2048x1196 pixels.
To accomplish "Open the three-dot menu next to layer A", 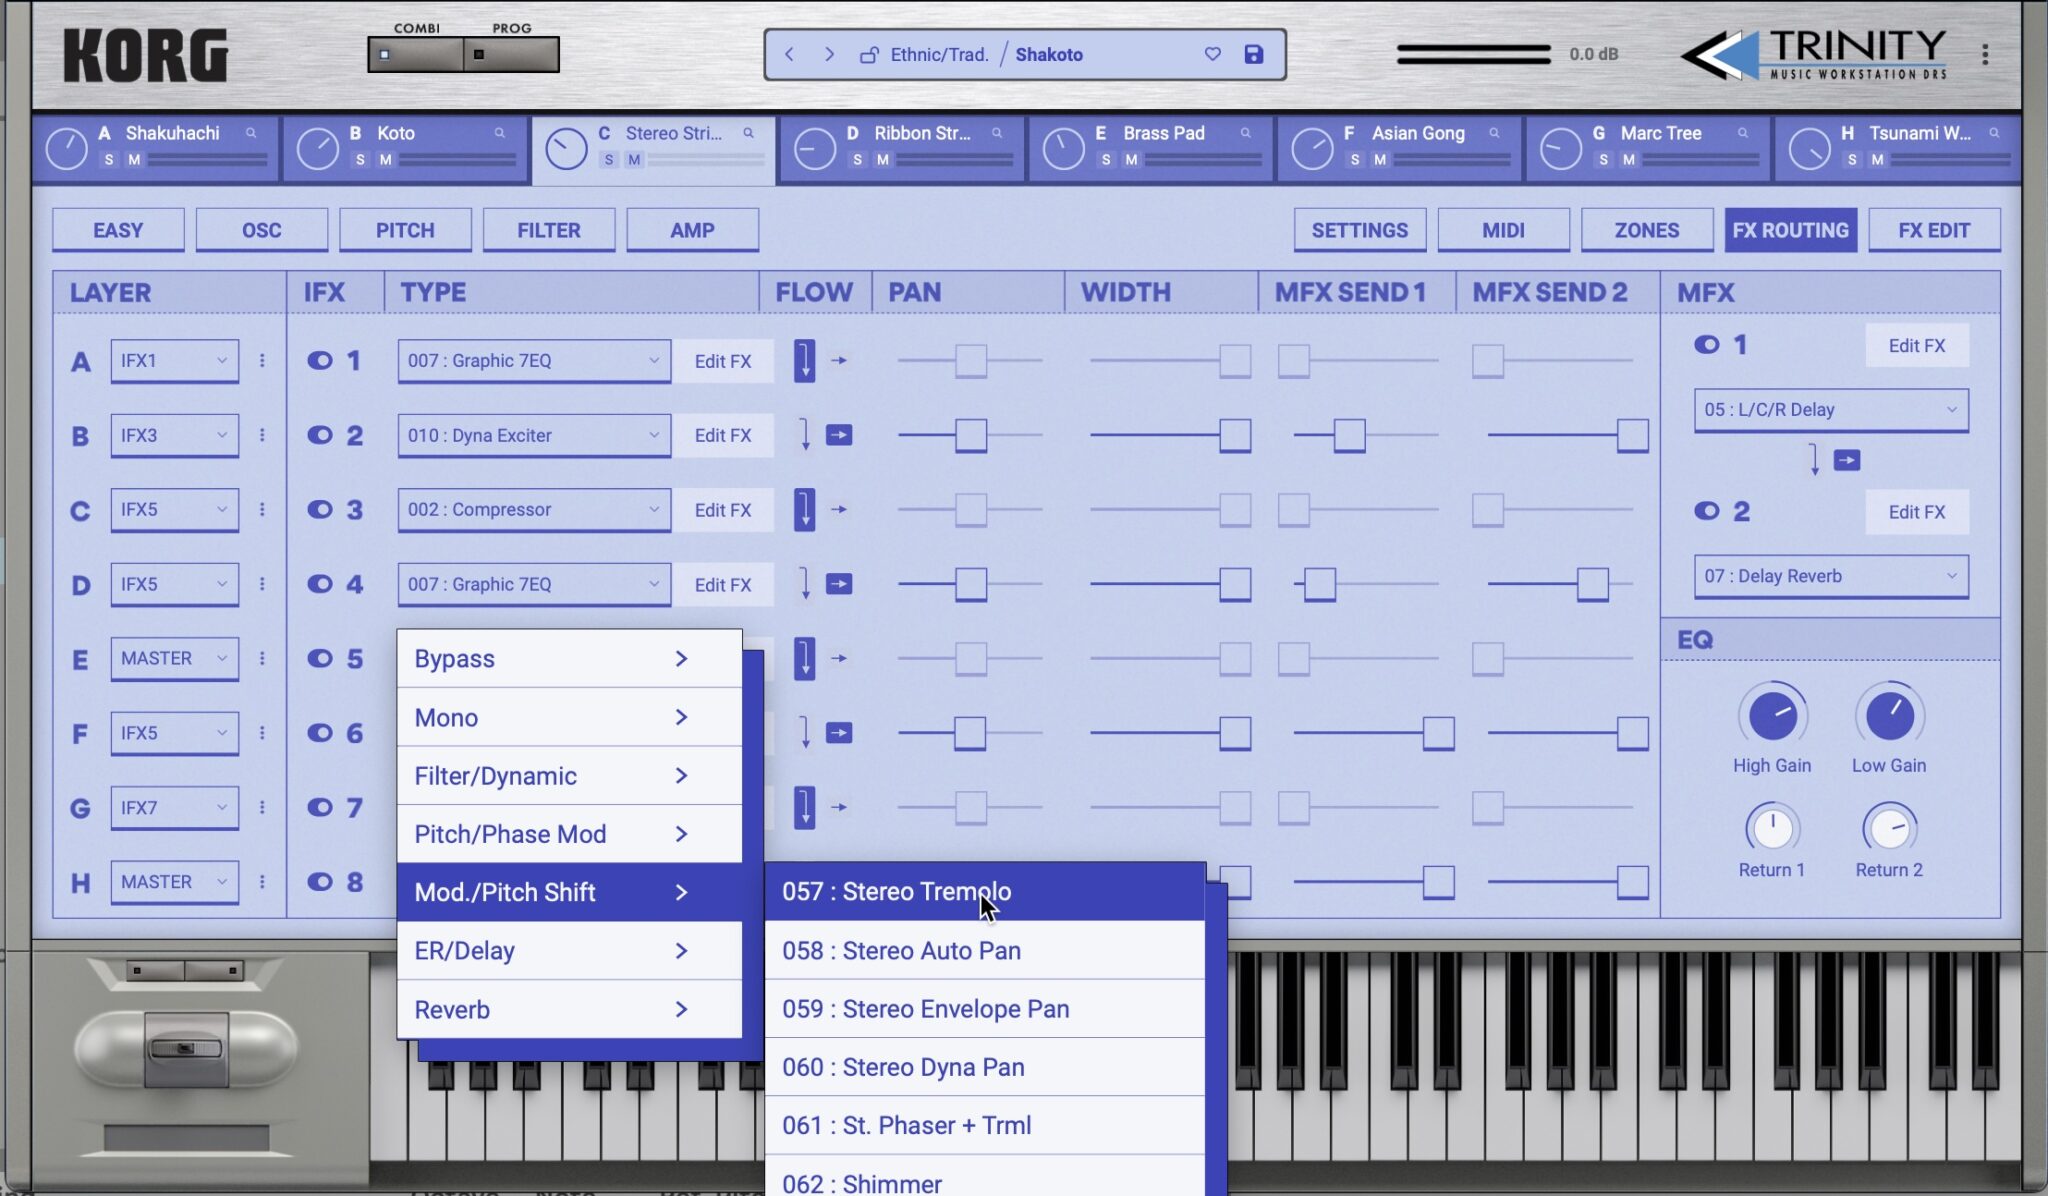I will 263,361.
